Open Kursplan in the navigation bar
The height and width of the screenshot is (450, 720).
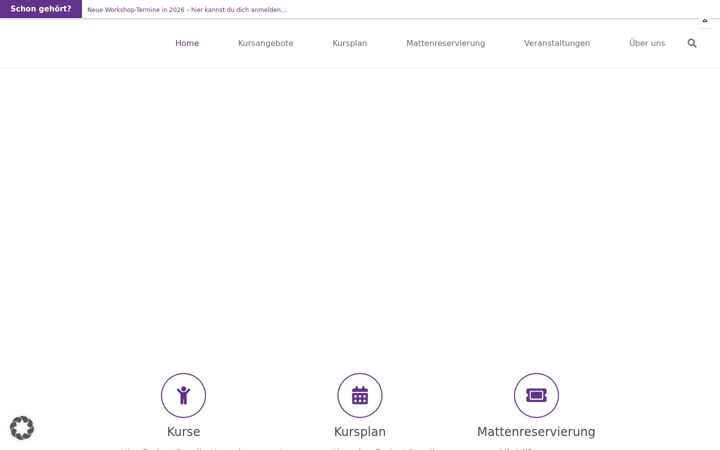tap(349, 43)
